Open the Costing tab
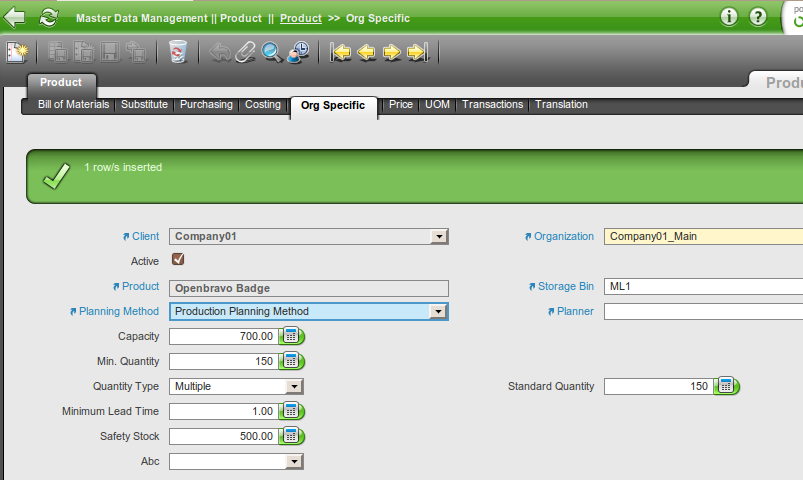 coord(263,105)
